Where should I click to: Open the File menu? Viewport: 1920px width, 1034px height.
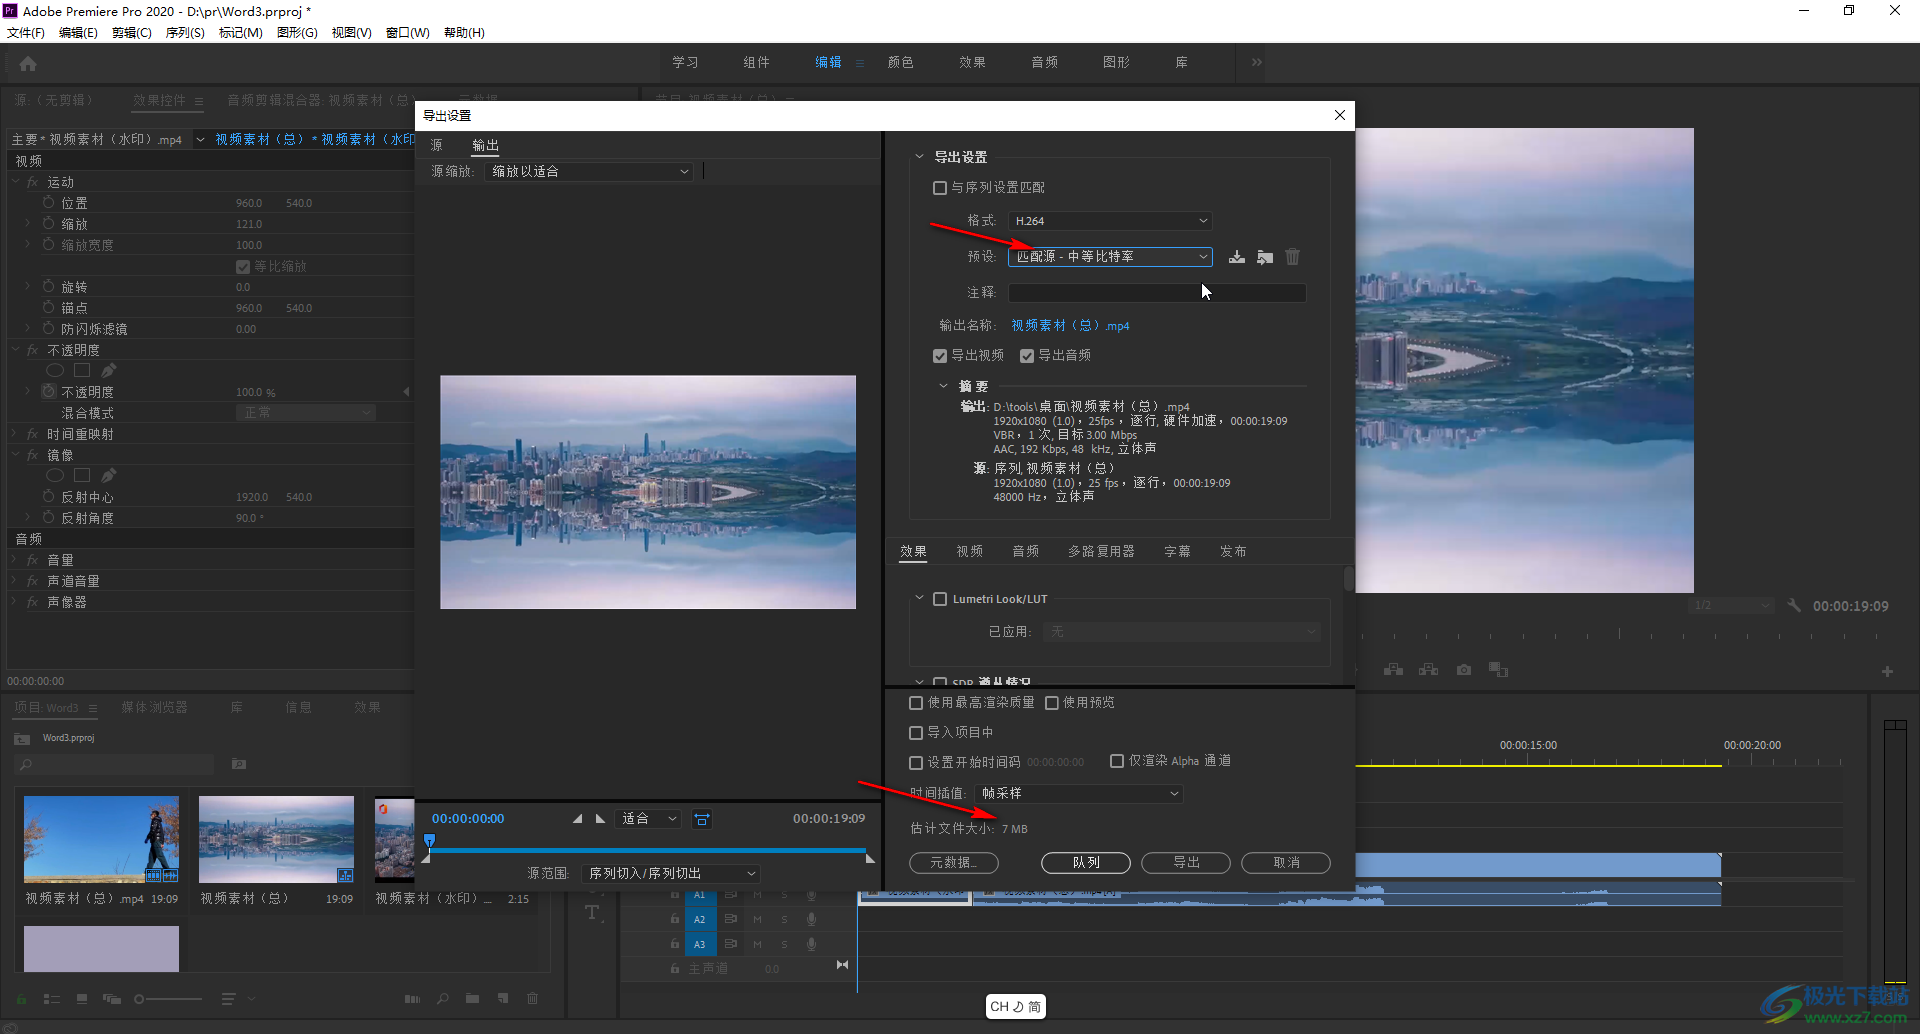pyautogui.click(x=25, y=33)
